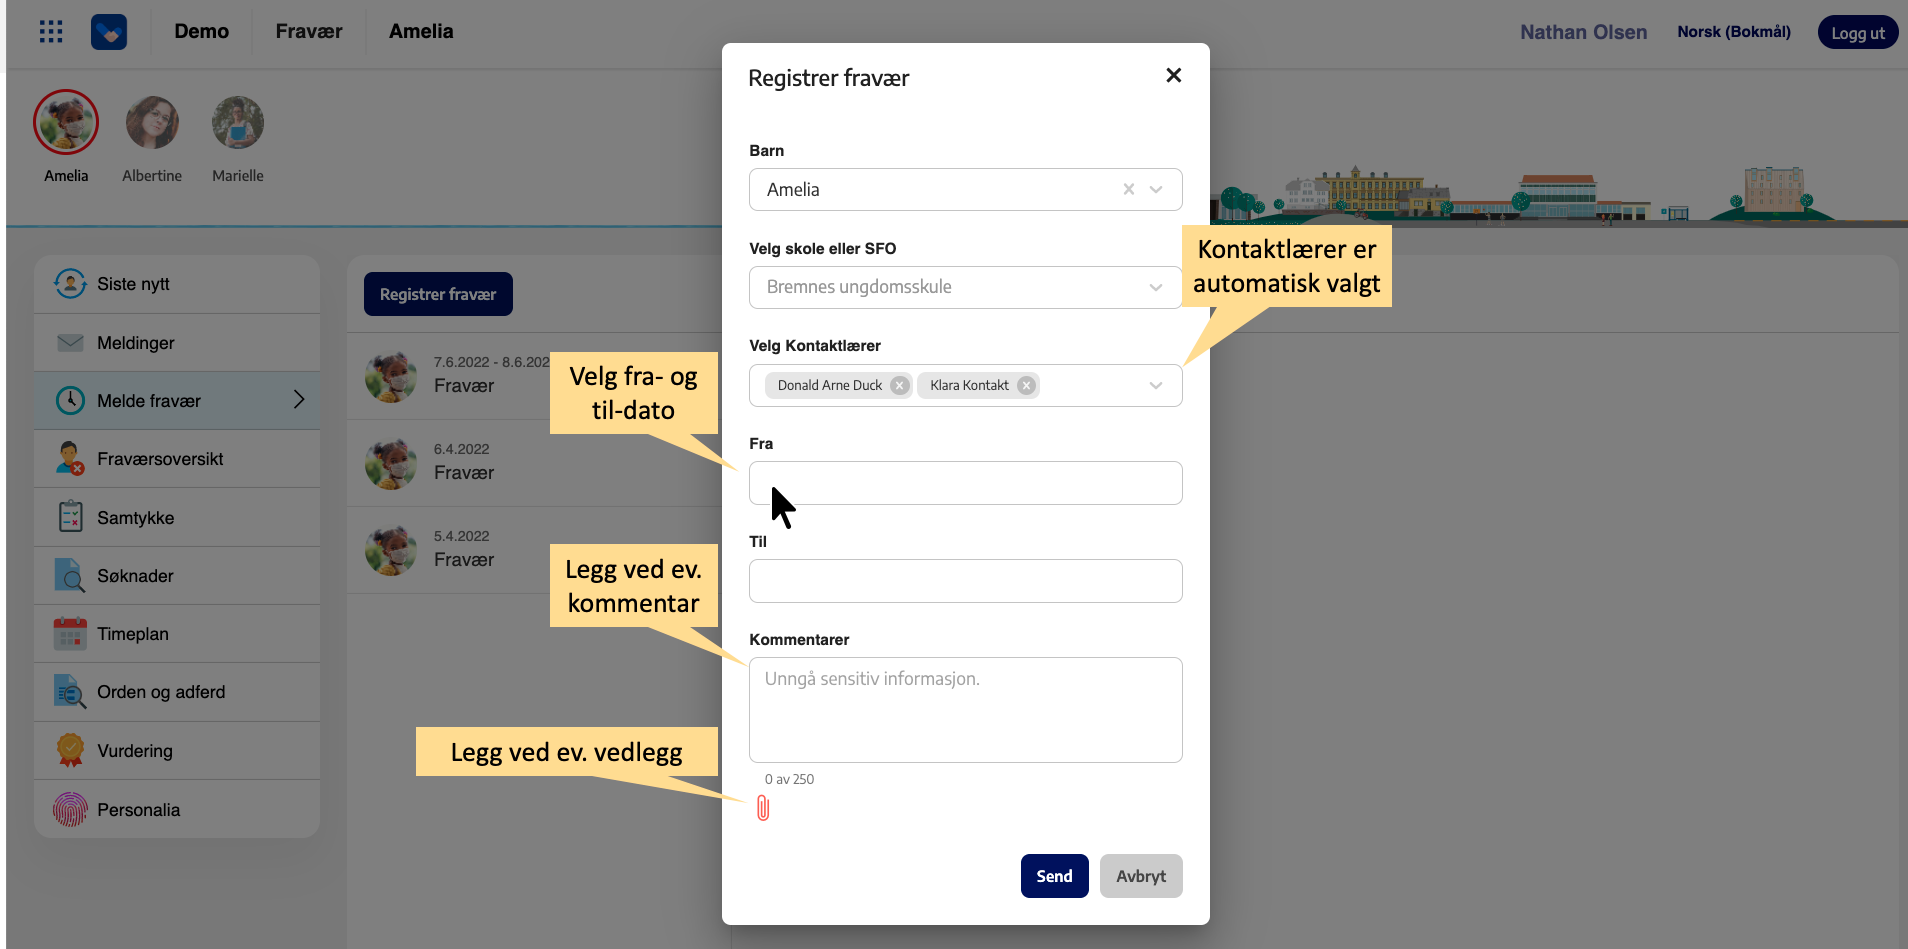Viewport: 1908px width, 949px height.
Task: Open the Fravær top menu item
Action: 308,32
